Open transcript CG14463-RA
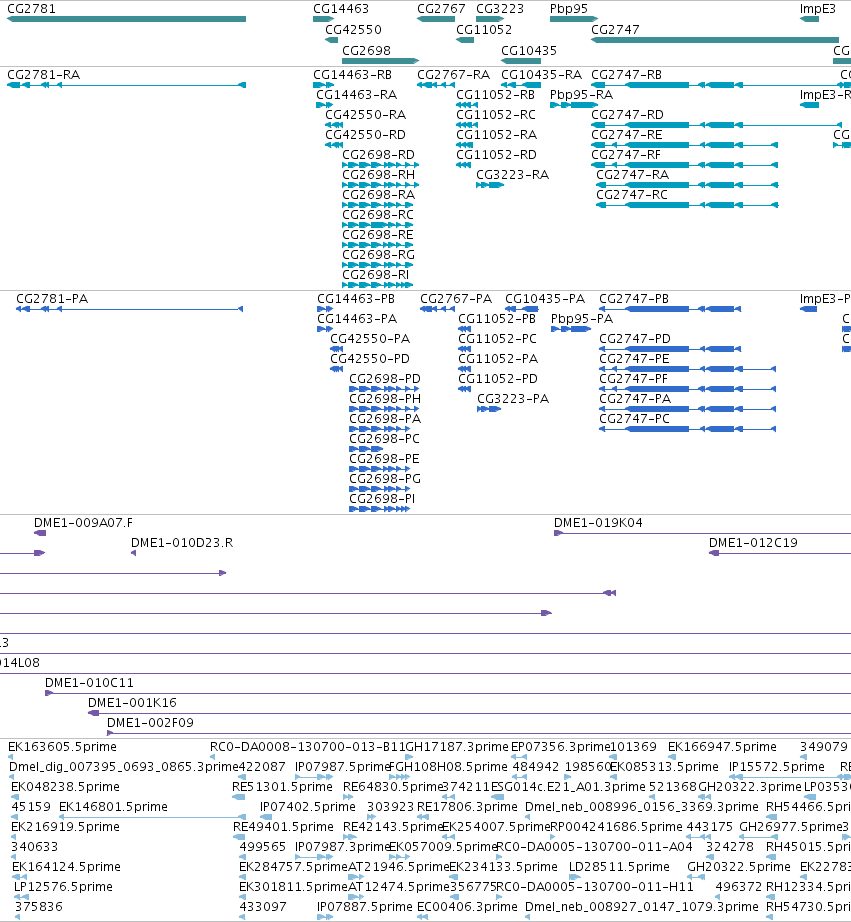 356,95
